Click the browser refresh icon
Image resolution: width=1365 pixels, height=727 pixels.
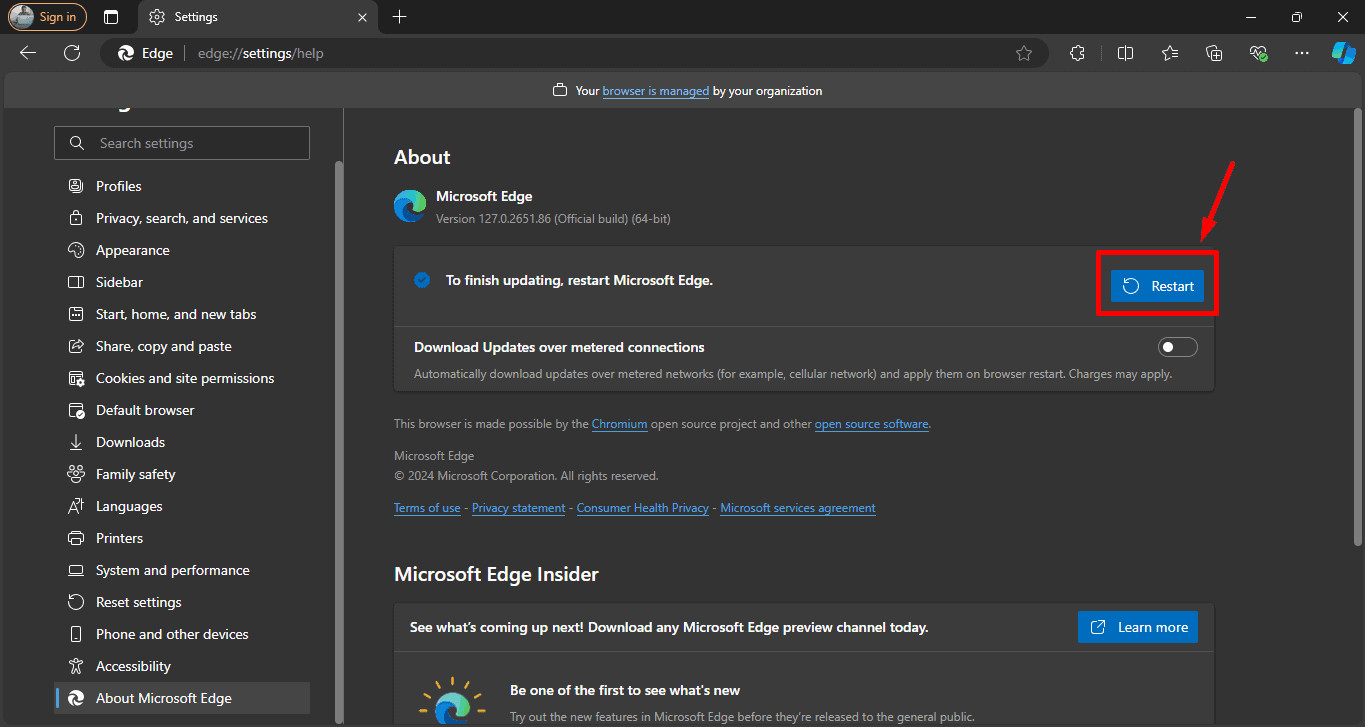[72, 53]
